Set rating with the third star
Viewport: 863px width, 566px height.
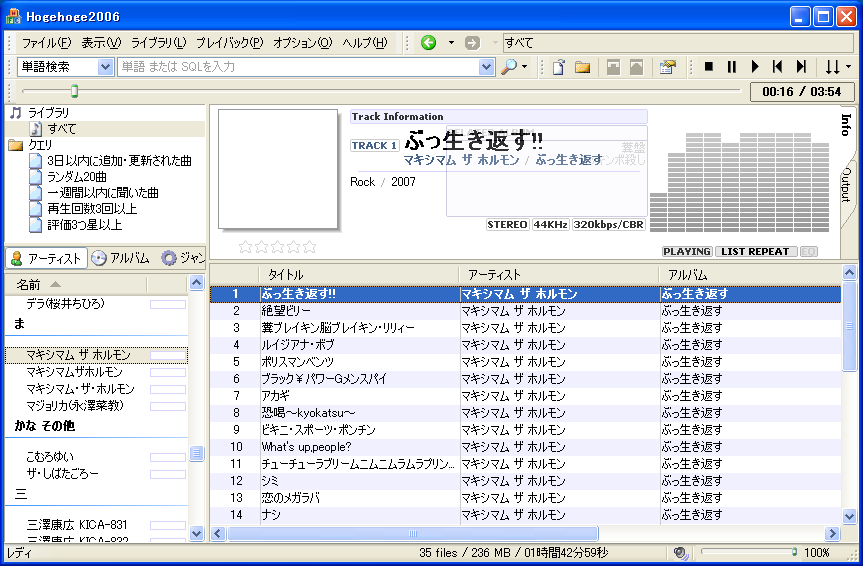click(277, 247)
